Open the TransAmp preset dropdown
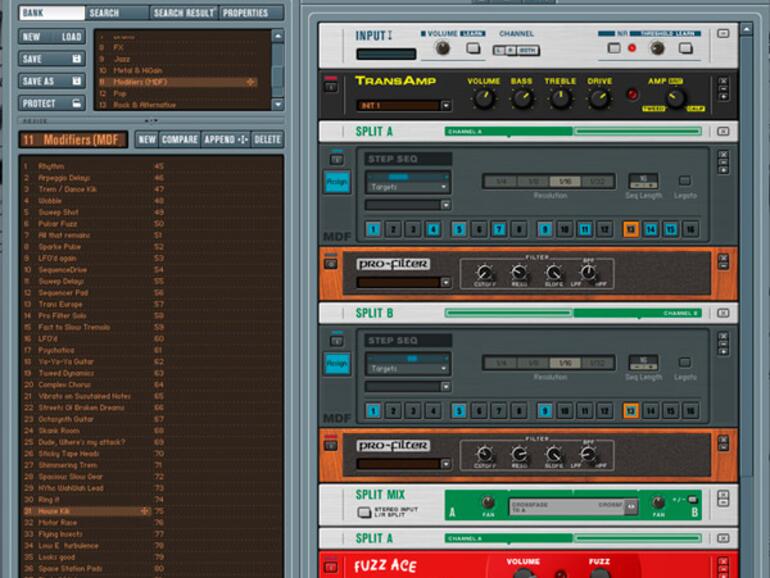This screenshot has height=578, width=770. click(445, 105)
